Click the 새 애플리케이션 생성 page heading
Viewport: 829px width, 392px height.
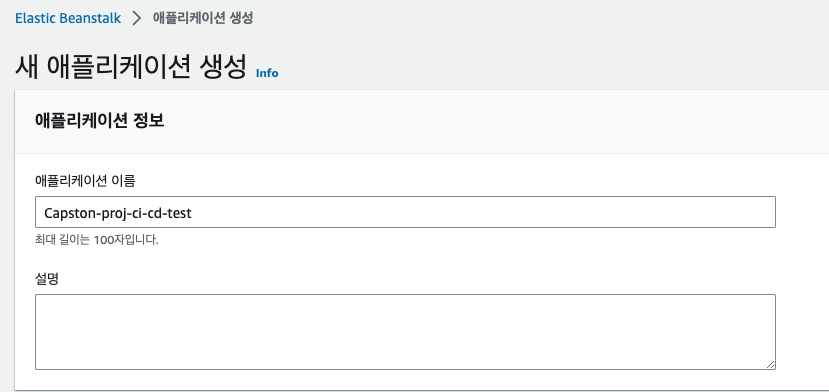pos(131,67)
